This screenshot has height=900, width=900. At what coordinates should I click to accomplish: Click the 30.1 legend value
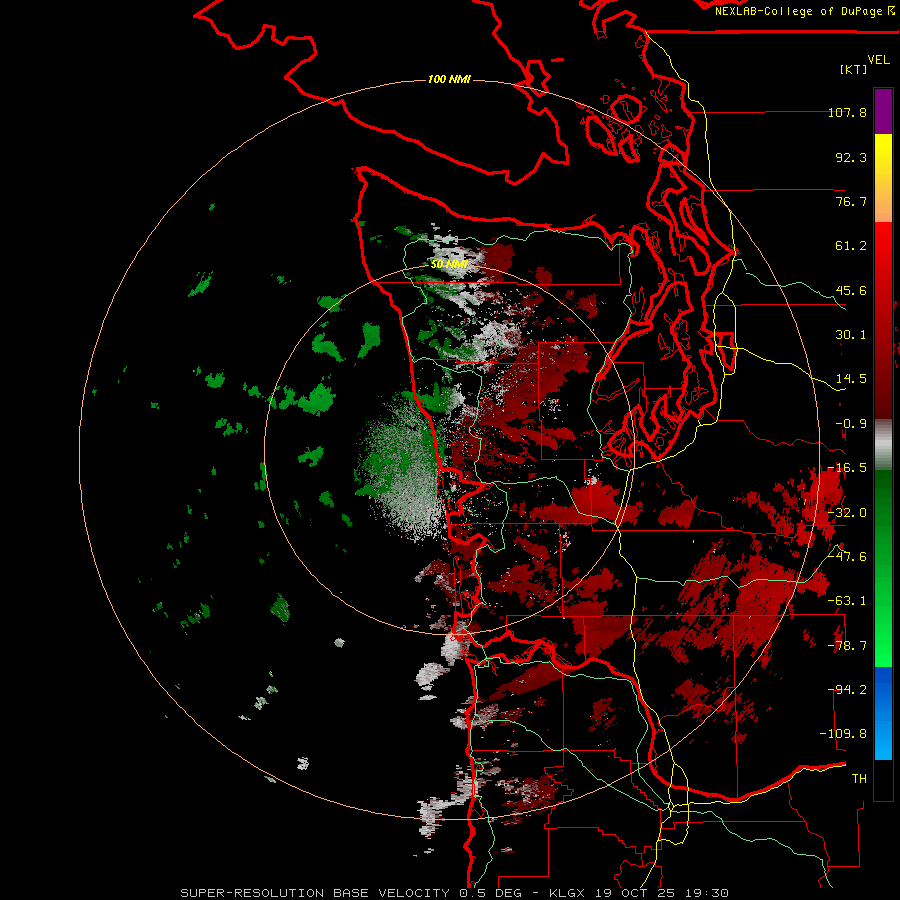pos(851,335)
